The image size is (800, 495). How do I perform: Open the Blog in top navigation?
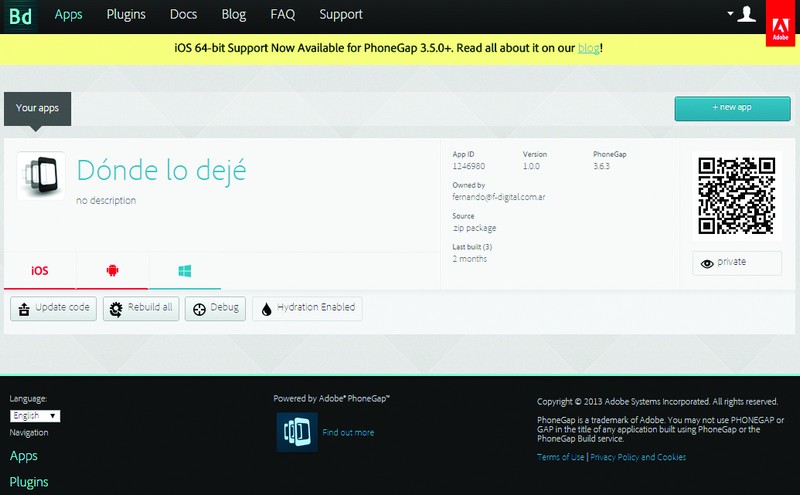coord(234,15)
